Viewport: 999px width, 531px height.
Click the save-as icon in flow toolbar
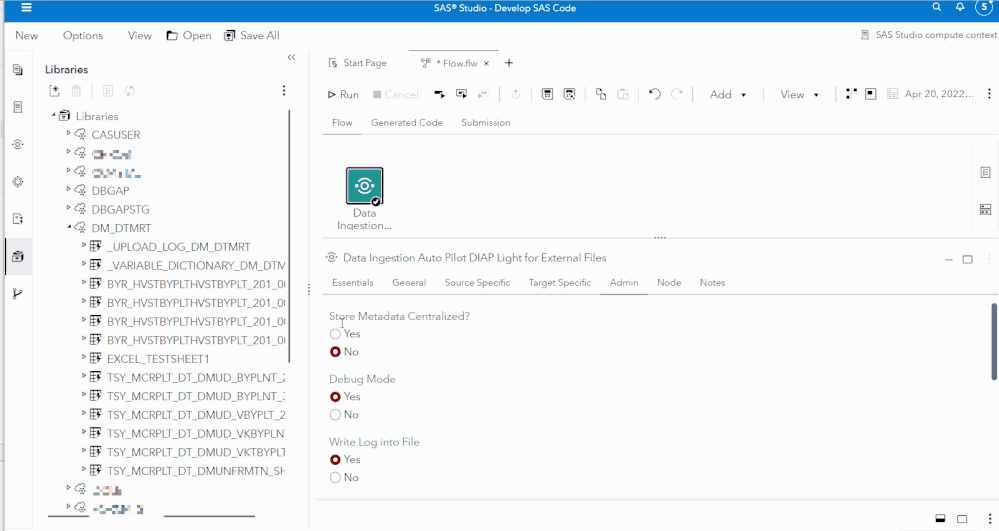pyautogui.click(x=570, y=94)
